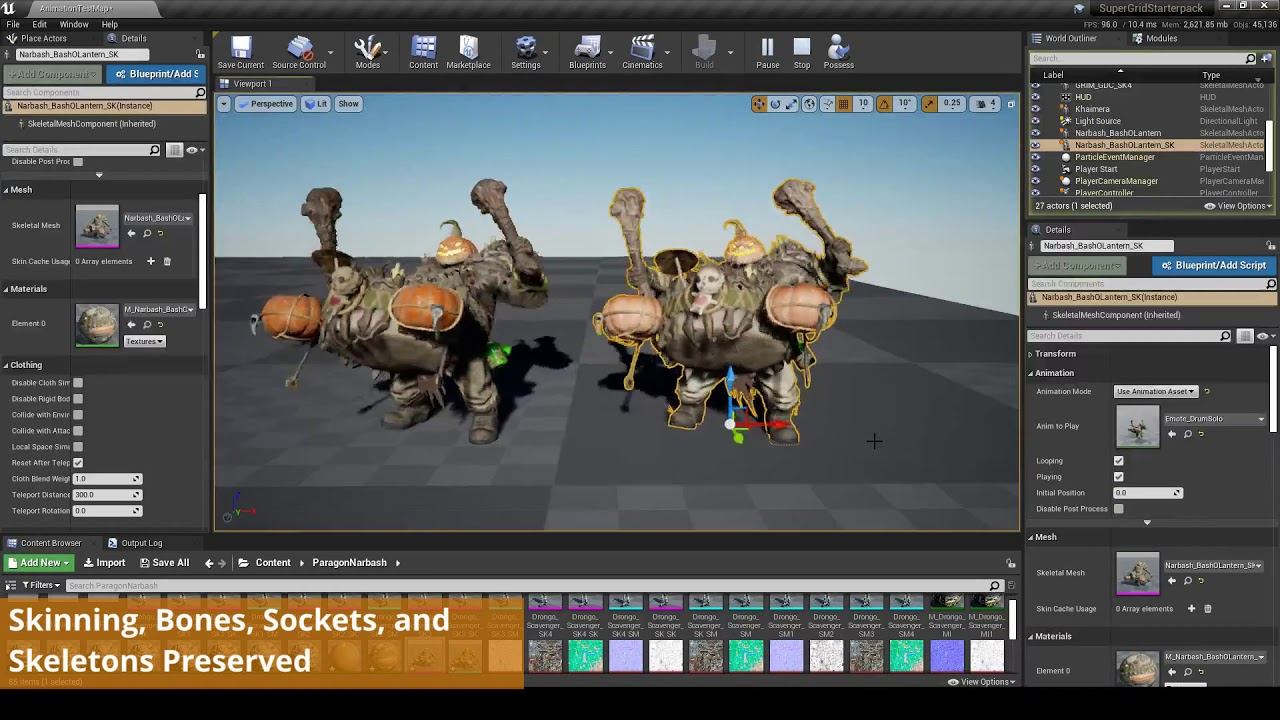Open the Perspective viewport dropdown
1280x720 pixels.
pyautogui.click(x=266, y=104)
